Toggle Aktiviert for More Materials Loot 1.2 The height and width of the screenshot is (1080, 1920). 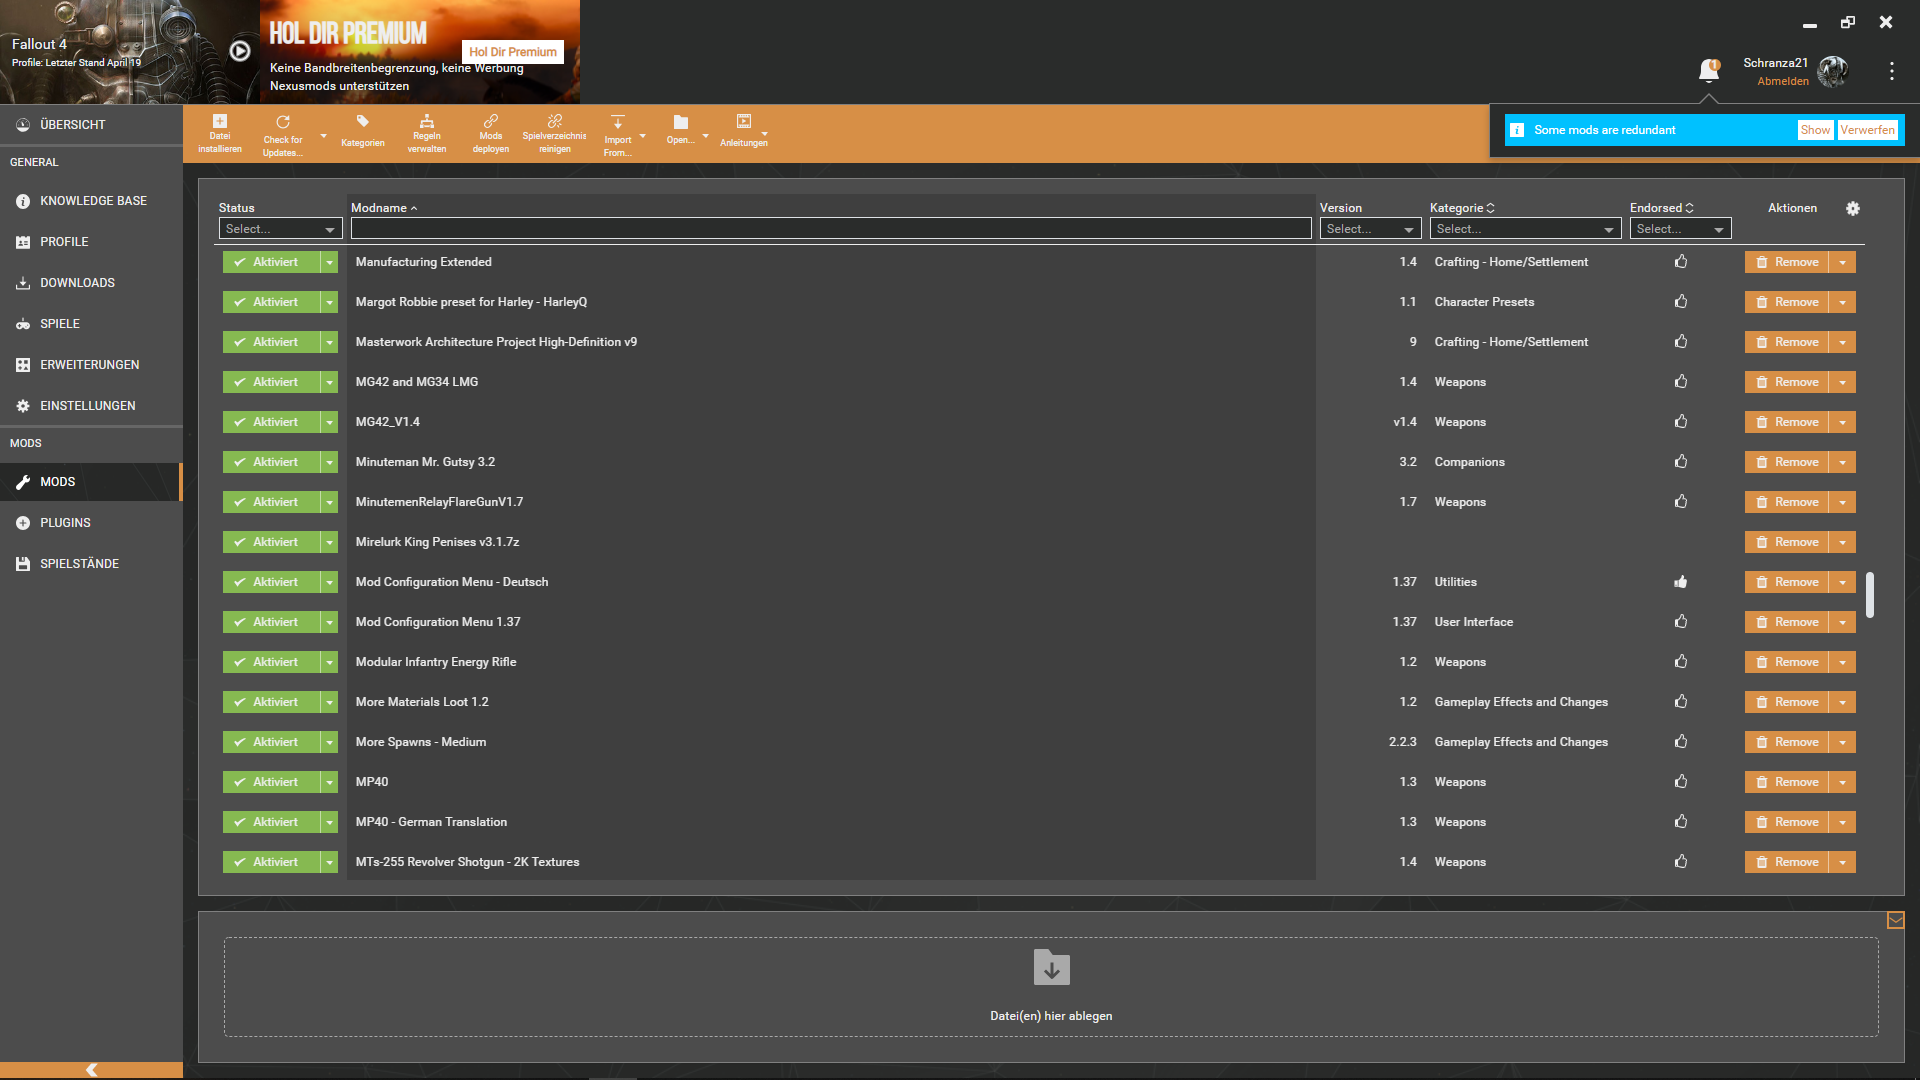click(271, 702)
